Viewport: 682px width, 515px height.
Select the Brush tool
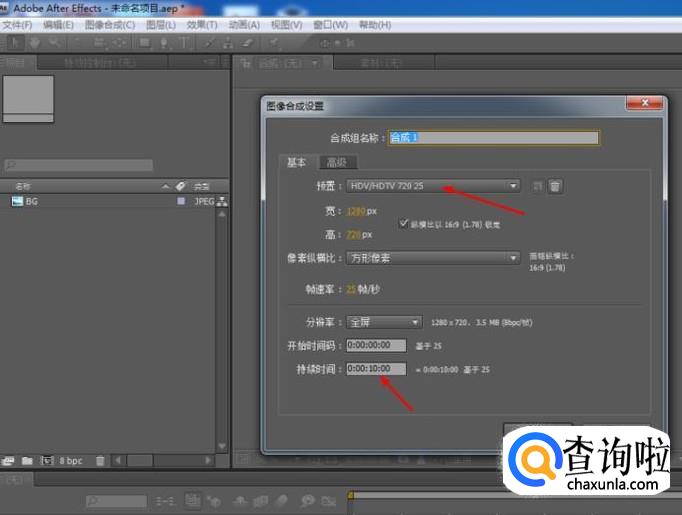(x=209, y=43)
